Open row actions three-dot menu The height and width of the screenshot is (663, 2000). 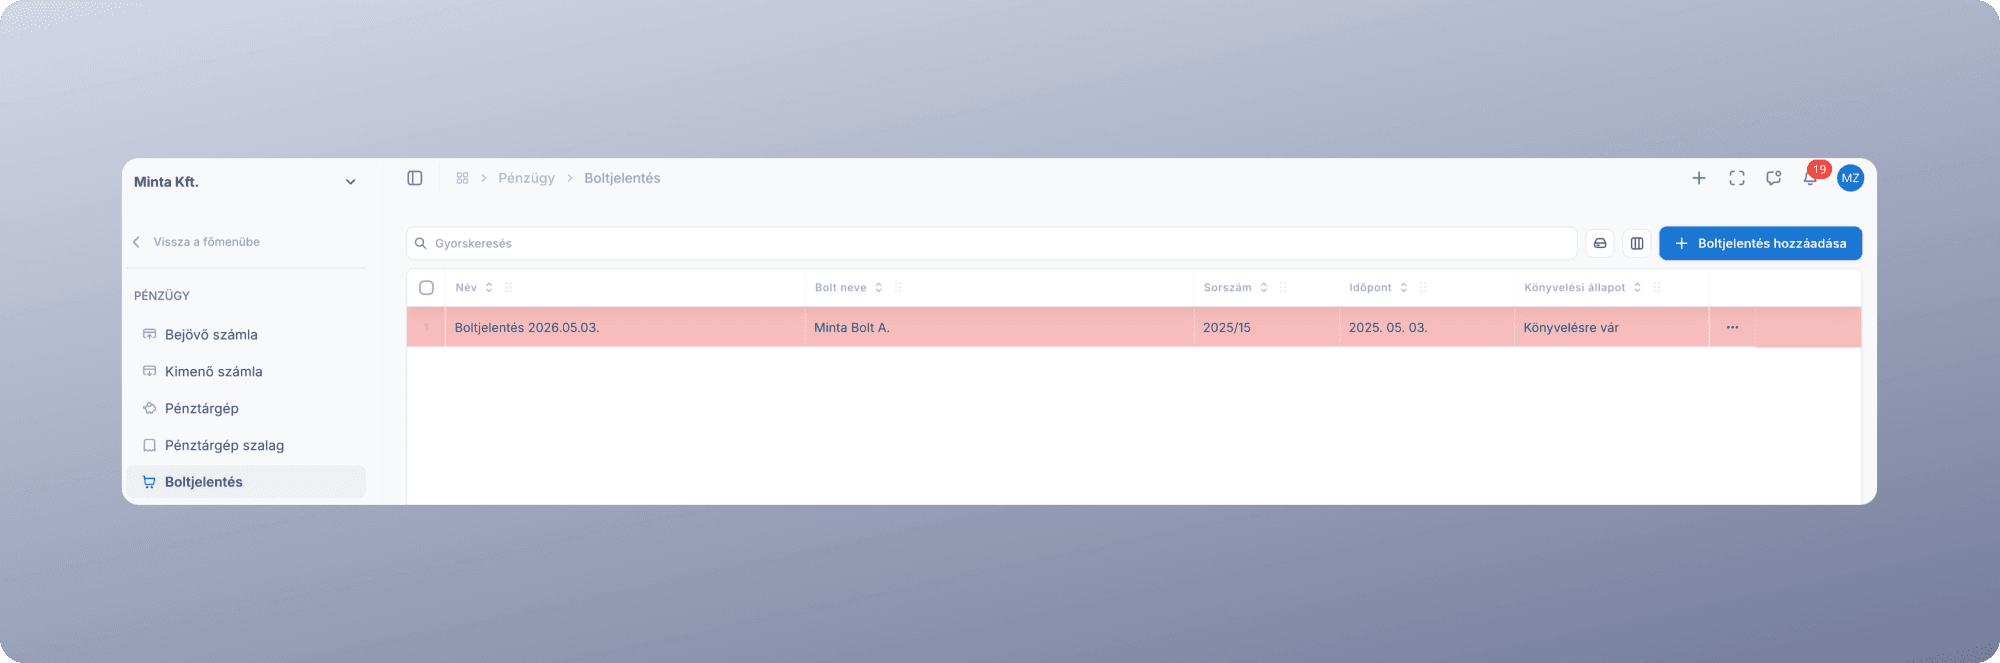[1732, 327]
